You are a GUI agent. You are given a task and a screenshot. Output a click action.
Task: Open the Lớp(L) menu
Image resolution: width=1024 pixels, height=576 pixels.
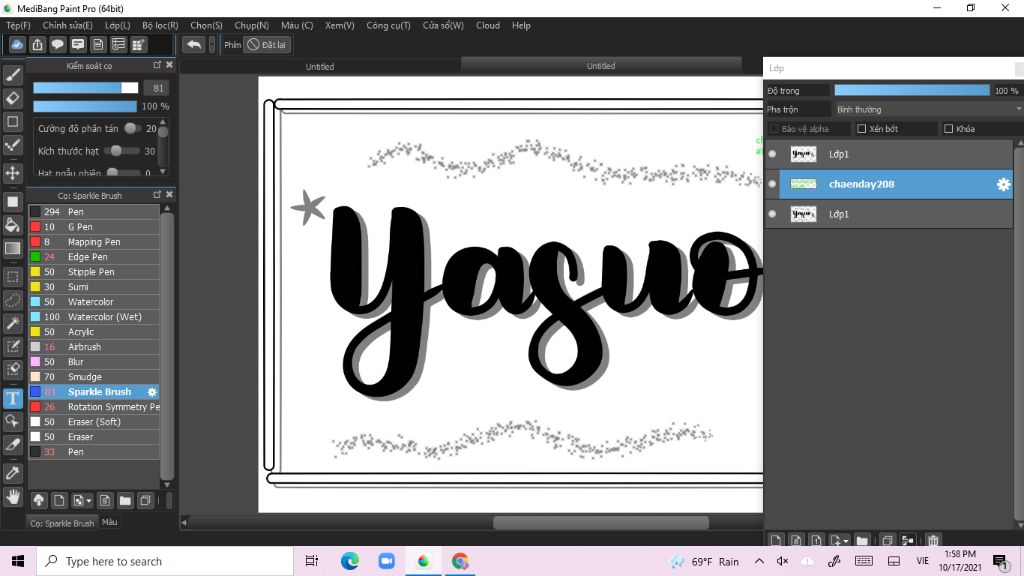118,25
